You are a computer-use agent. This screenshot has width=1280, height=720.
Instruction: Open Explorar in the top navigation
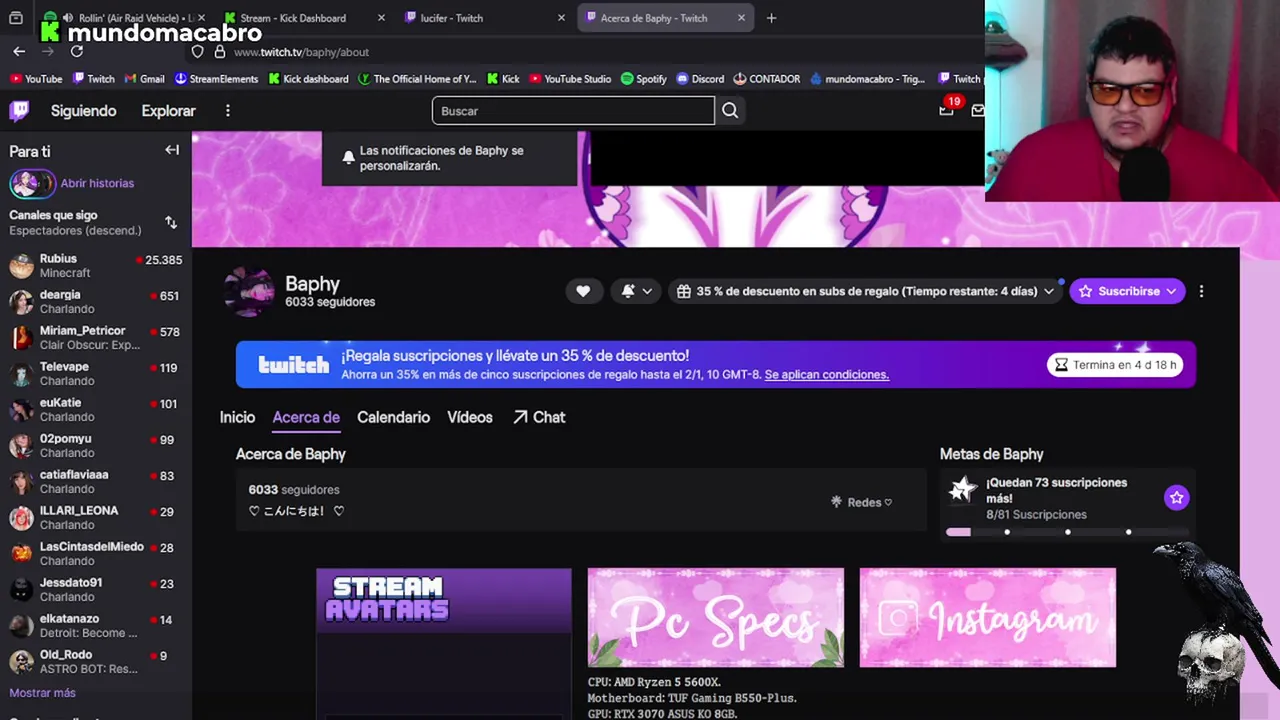tap(168, 111)
